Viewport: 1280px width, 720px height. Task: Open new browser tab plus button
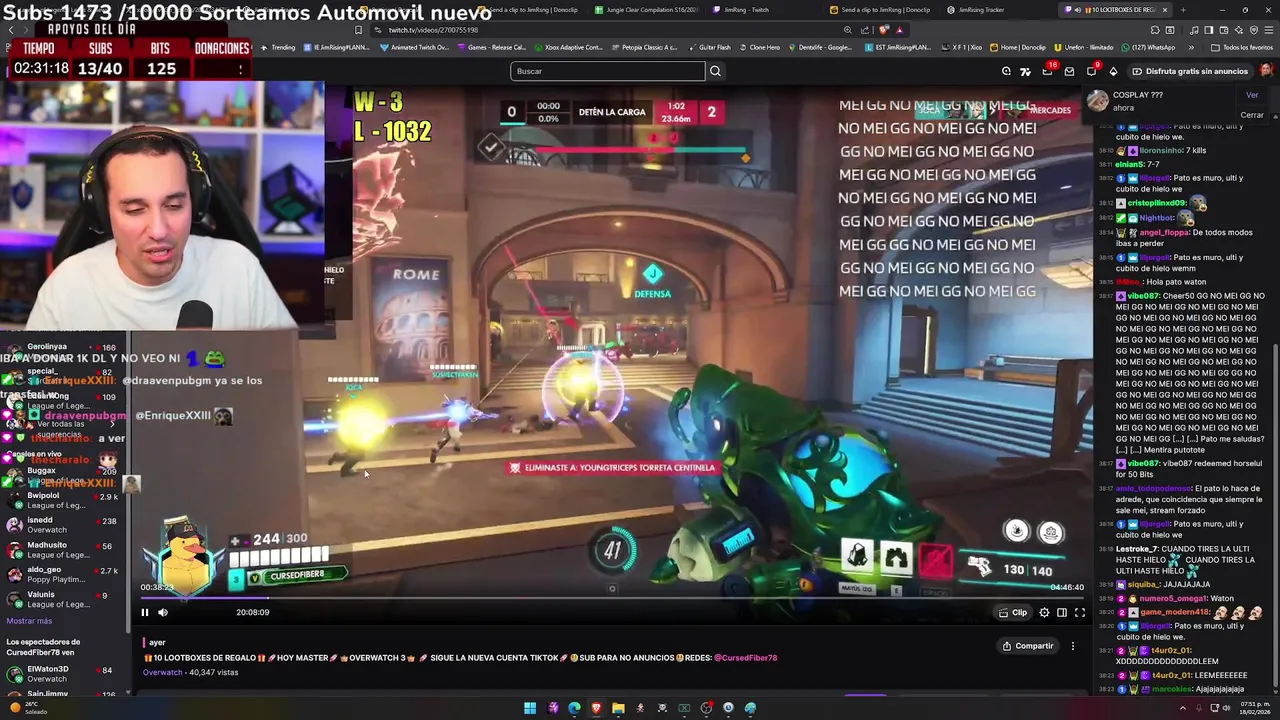tap(1183, 10)
